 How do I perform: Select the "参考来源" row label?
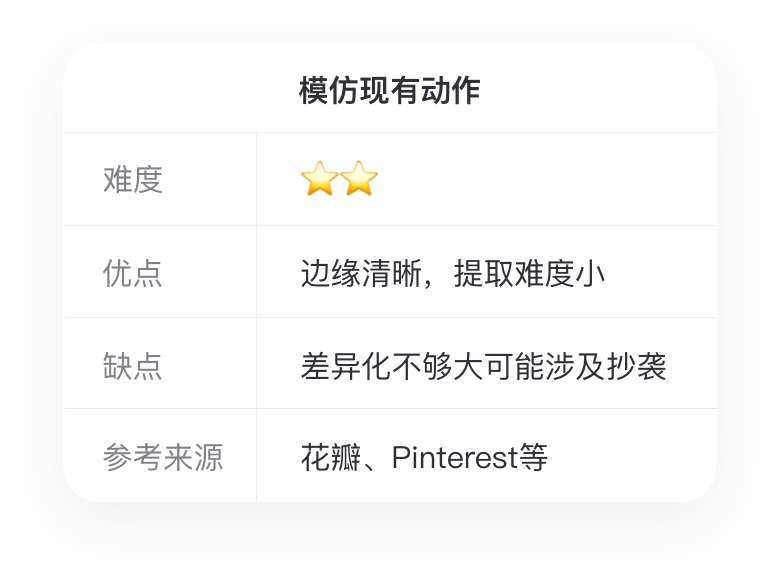tap(163, 457)
